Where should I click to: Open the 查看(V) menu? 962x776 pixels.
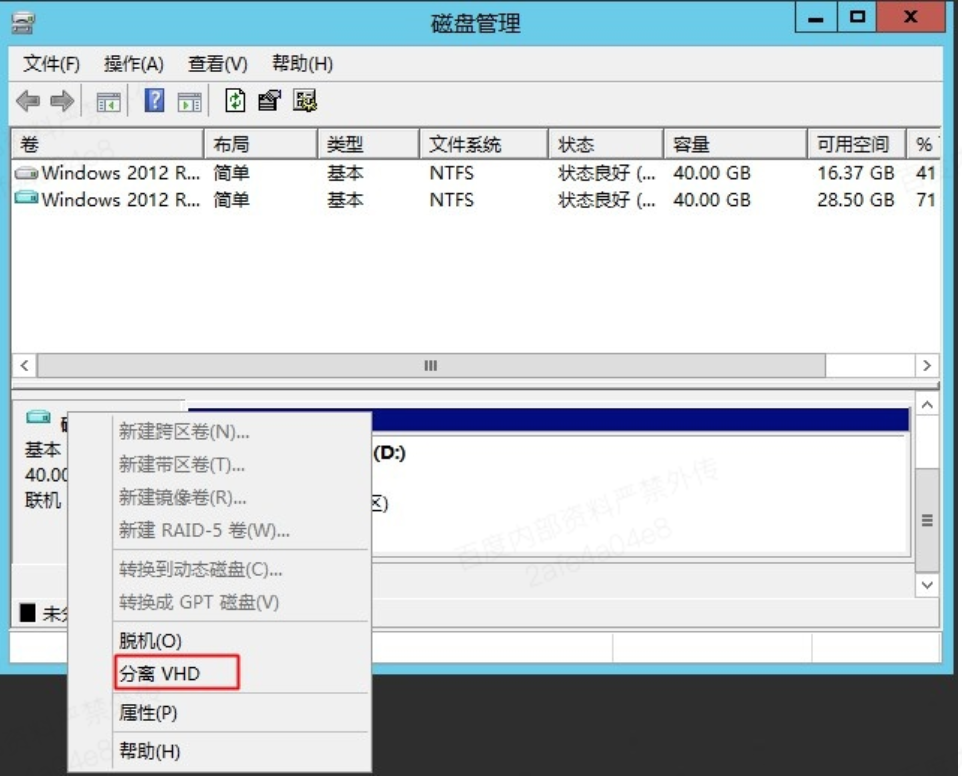click(x=217, y=64)
